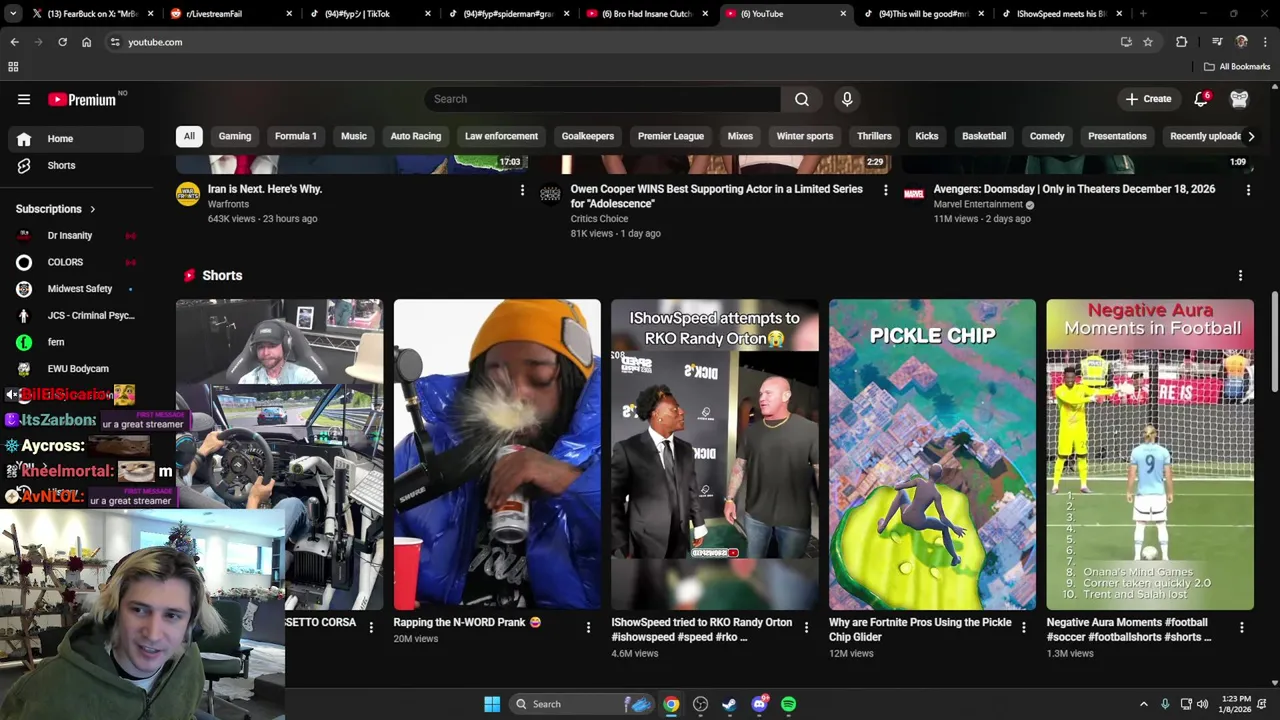Select the Gaming filter chip

[235, 136]
